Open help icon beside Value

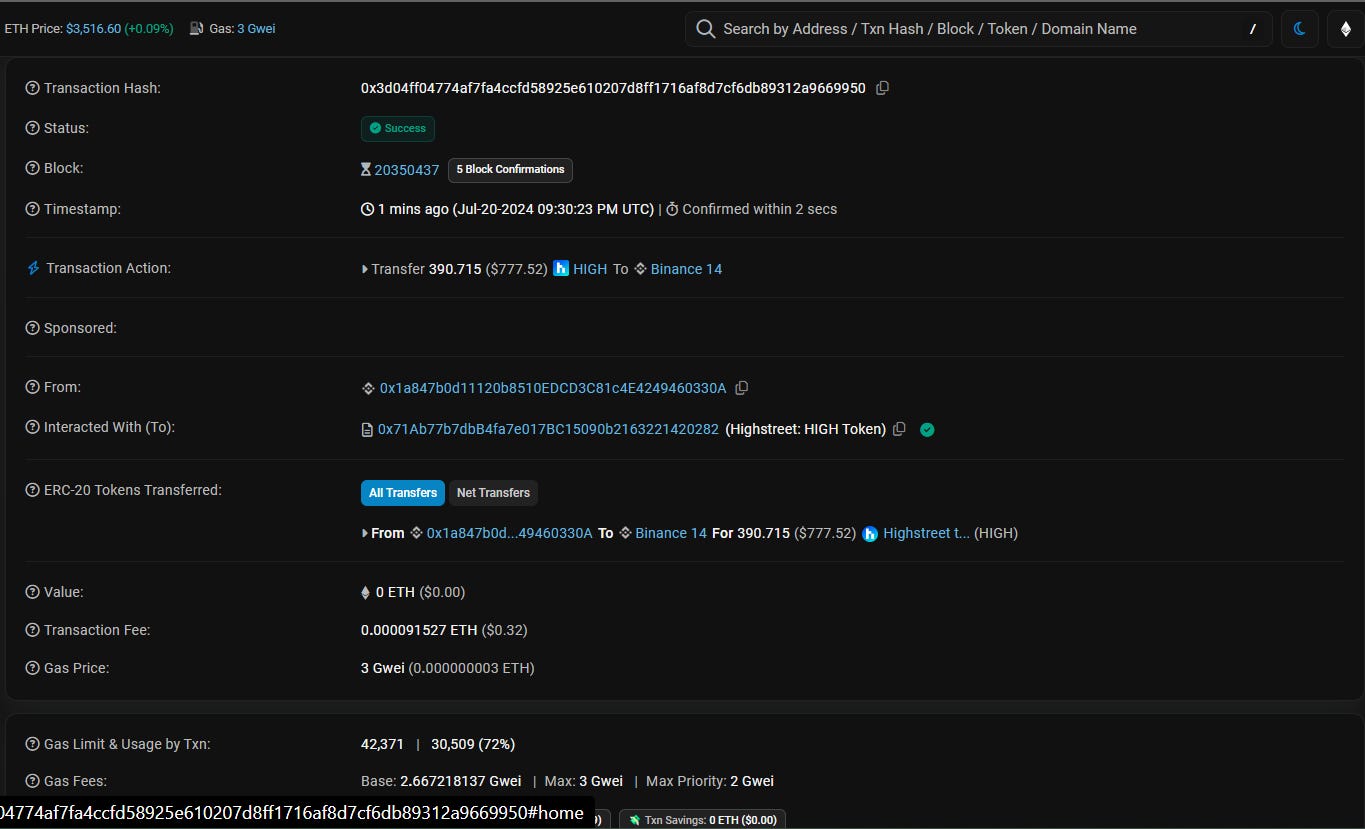pyautogui.click(x=32, y=592)
